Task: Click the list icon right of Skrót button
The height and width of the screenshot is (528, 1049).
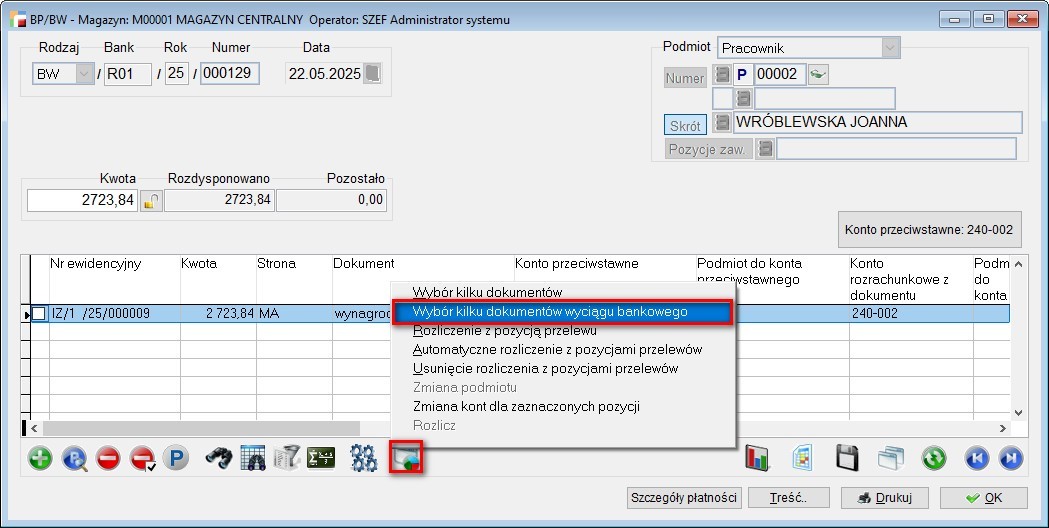Action: pyautogui.click(x=722, y=122)
